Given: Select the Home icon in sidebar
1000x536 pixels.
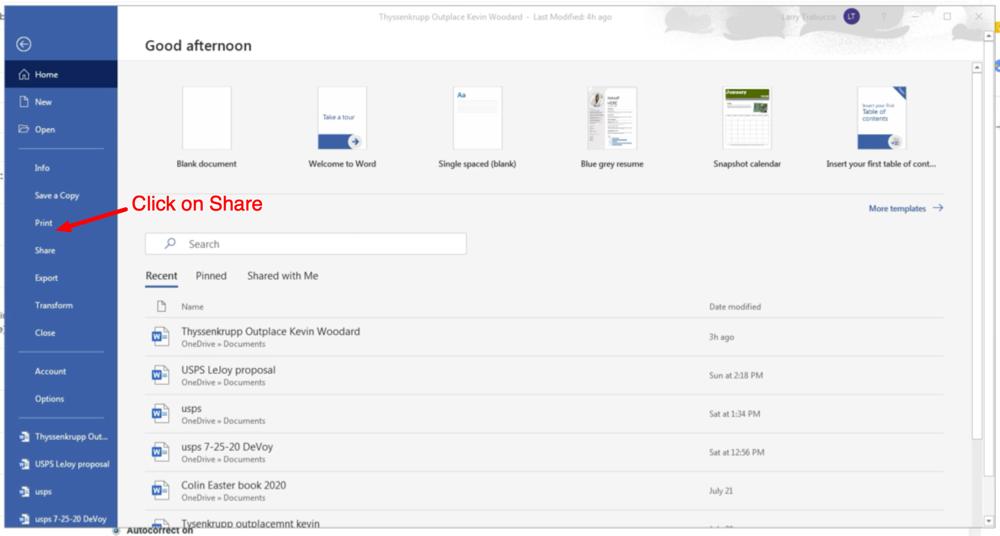Looking at the screenshot, I should pyautogui.click(x=24, y=75).
